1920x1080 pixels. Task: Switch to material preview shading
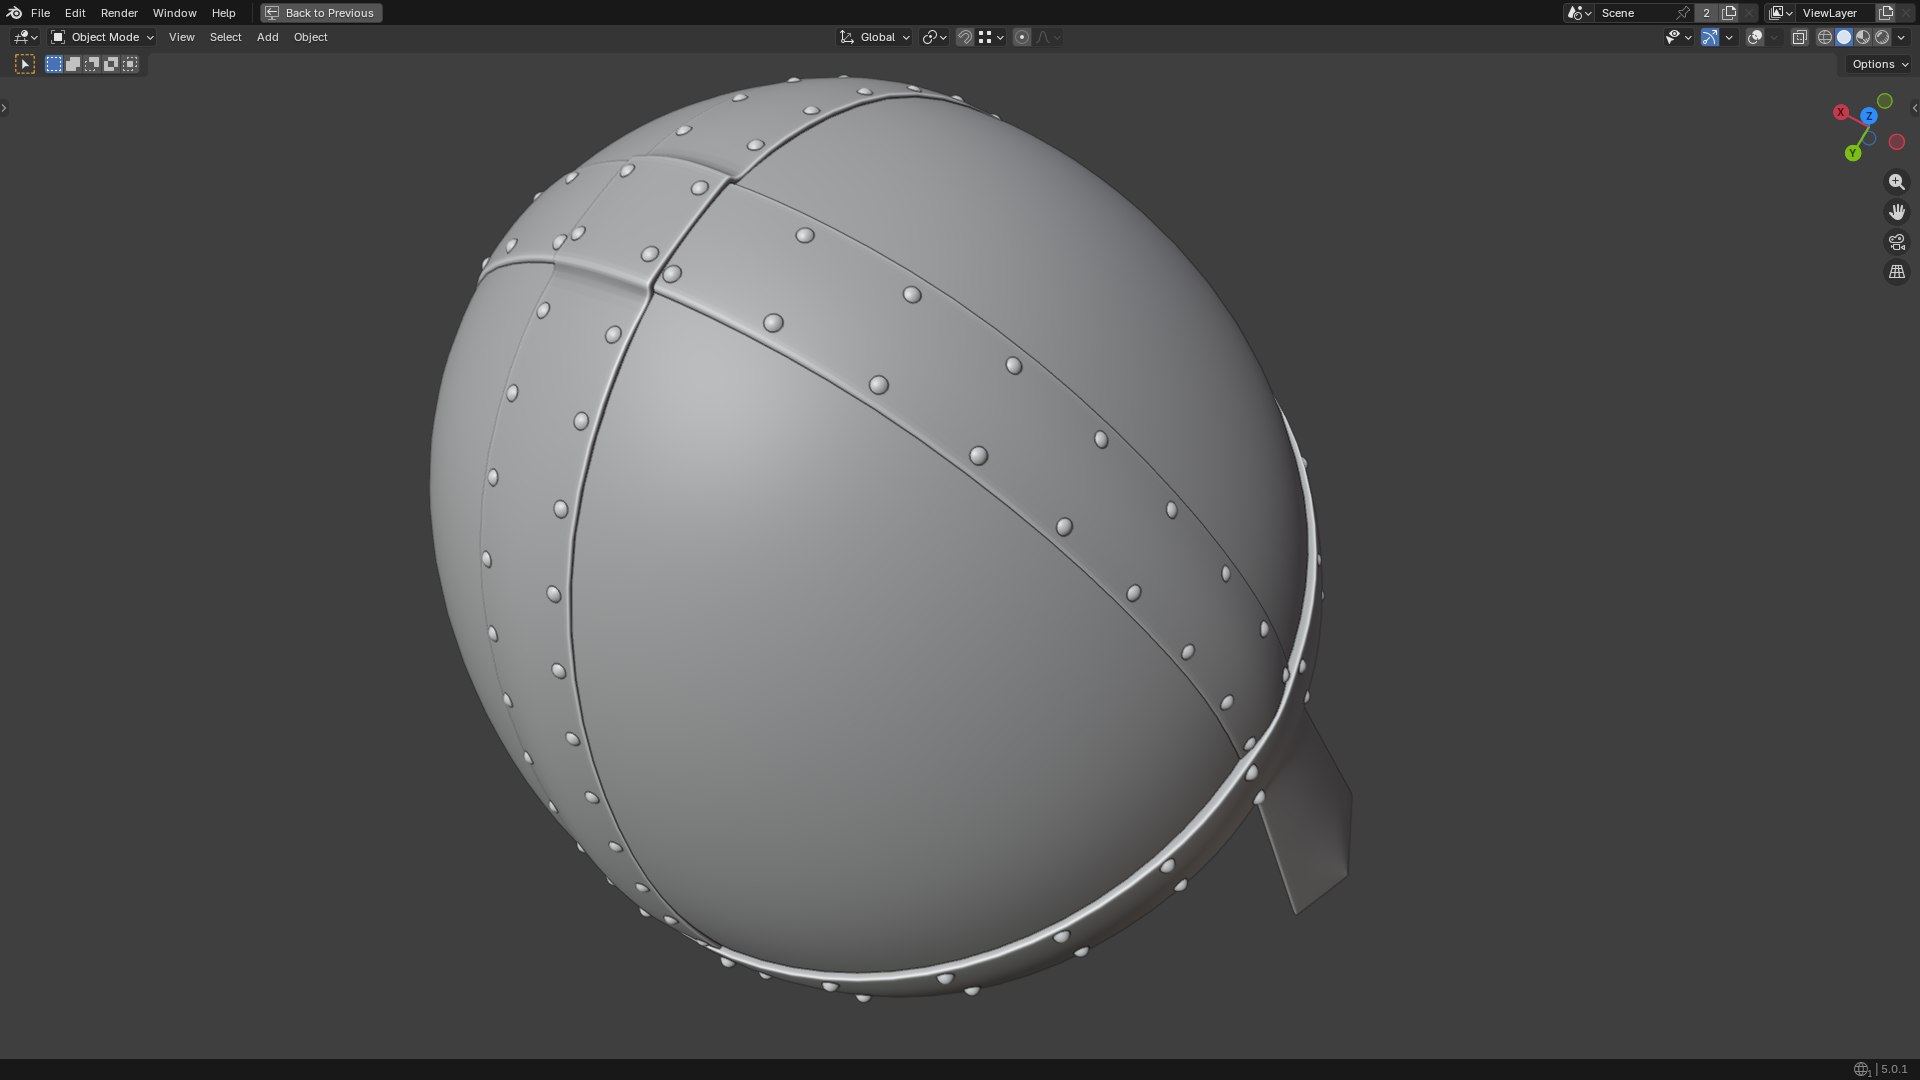click(x=1863, y=37)
